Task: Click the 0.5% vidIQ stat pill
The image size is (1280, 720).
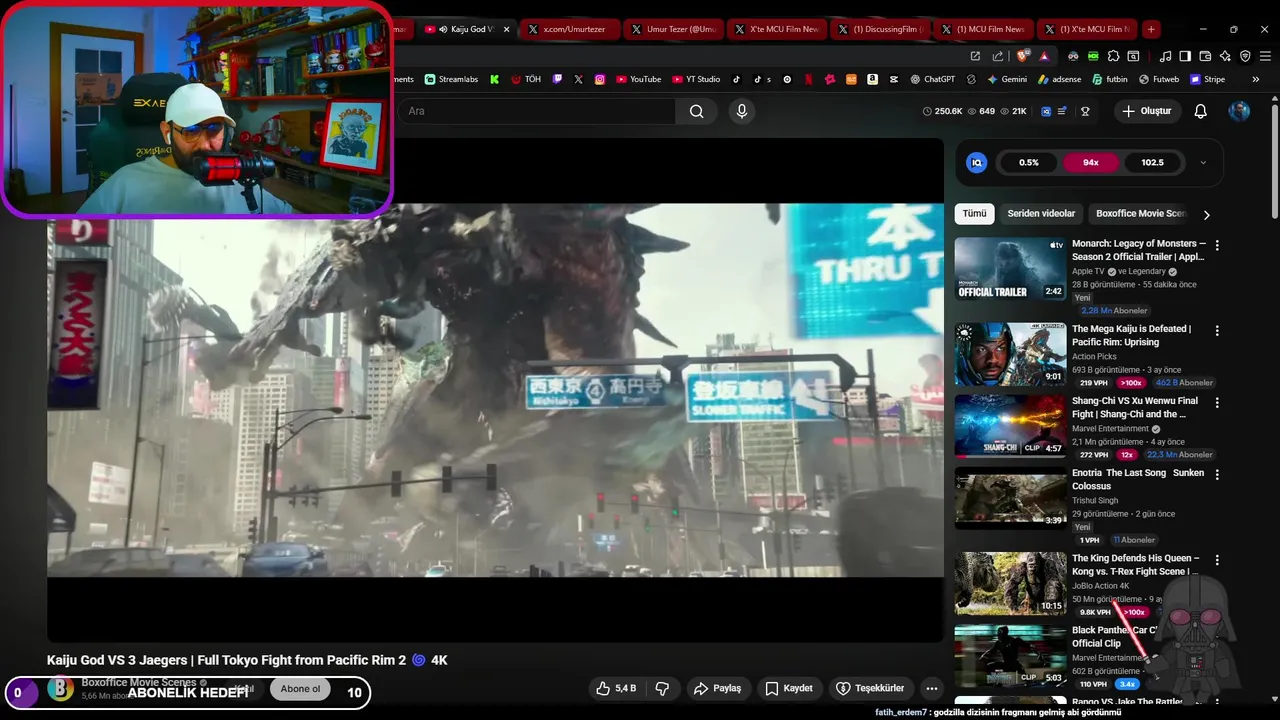Action: (1029, 162)
